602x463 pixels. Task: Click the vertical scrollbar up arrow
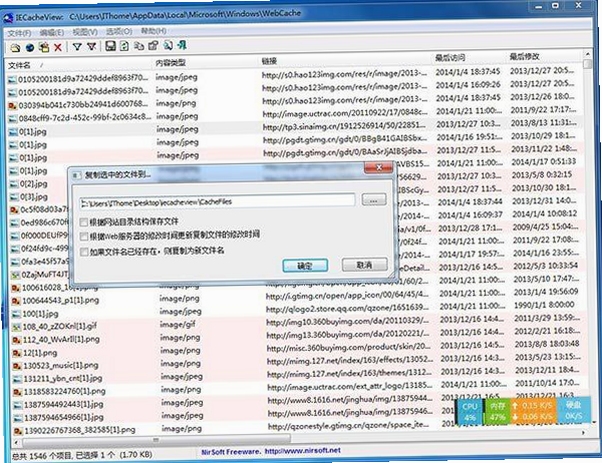tap(587, 54)
